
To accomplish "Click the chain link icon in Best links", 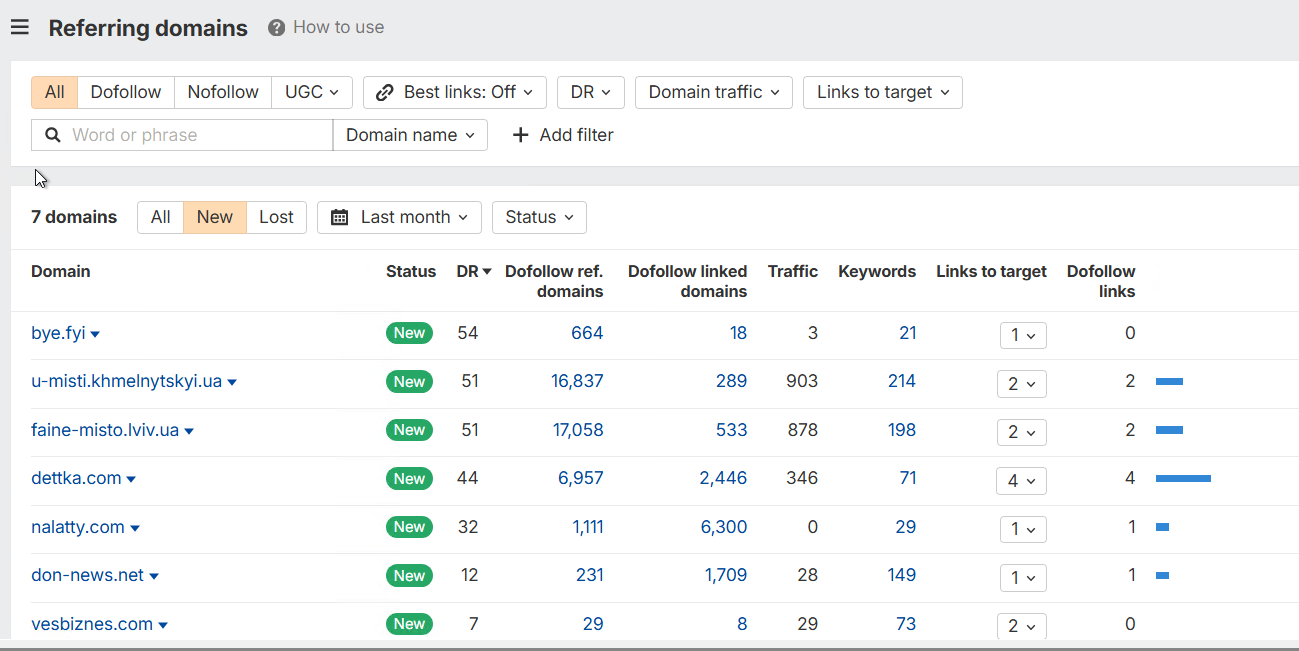I will pyautogui.click(x=385, y=93).
